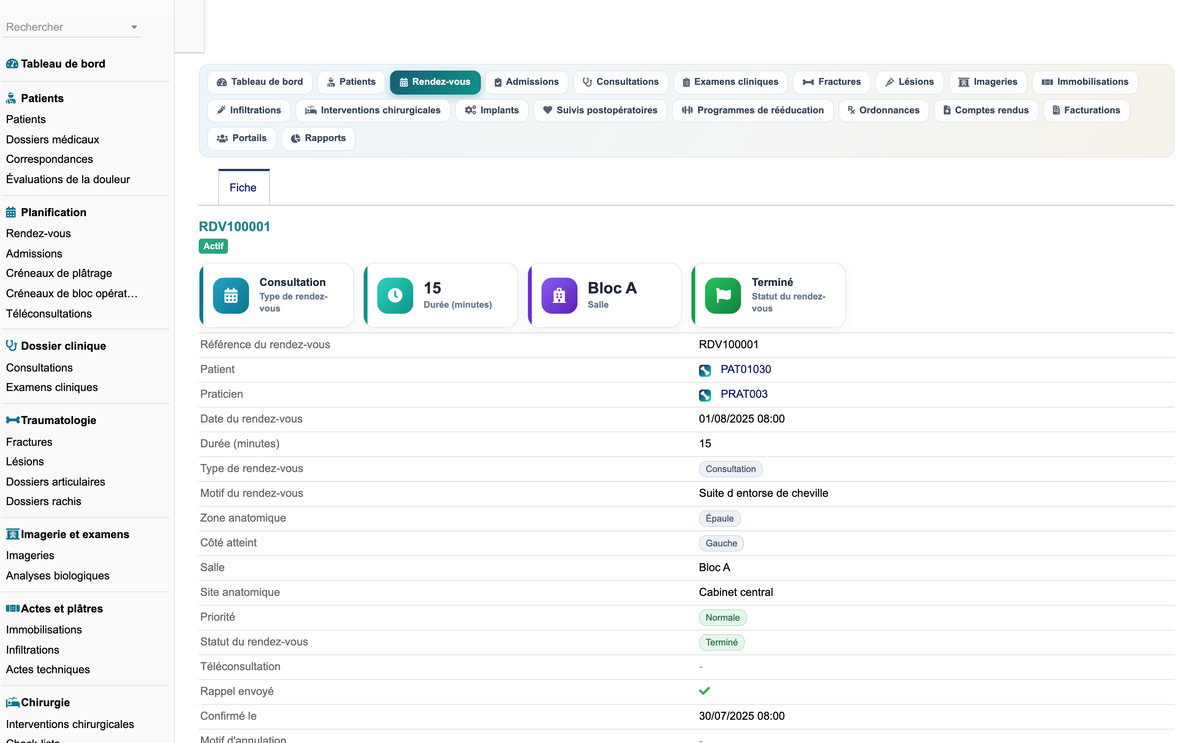Click the icon beside PRAT003
The width and height of the screenshot is (1200, 743).
click(x=705, y=395)
